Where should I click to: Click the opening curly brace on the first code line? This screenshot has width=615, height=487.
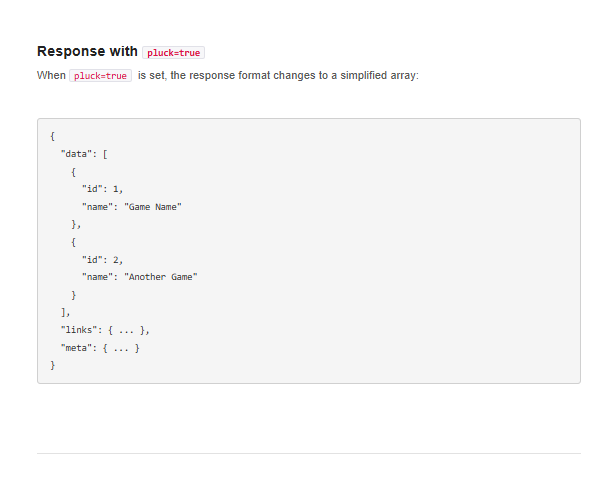(52, 135)
